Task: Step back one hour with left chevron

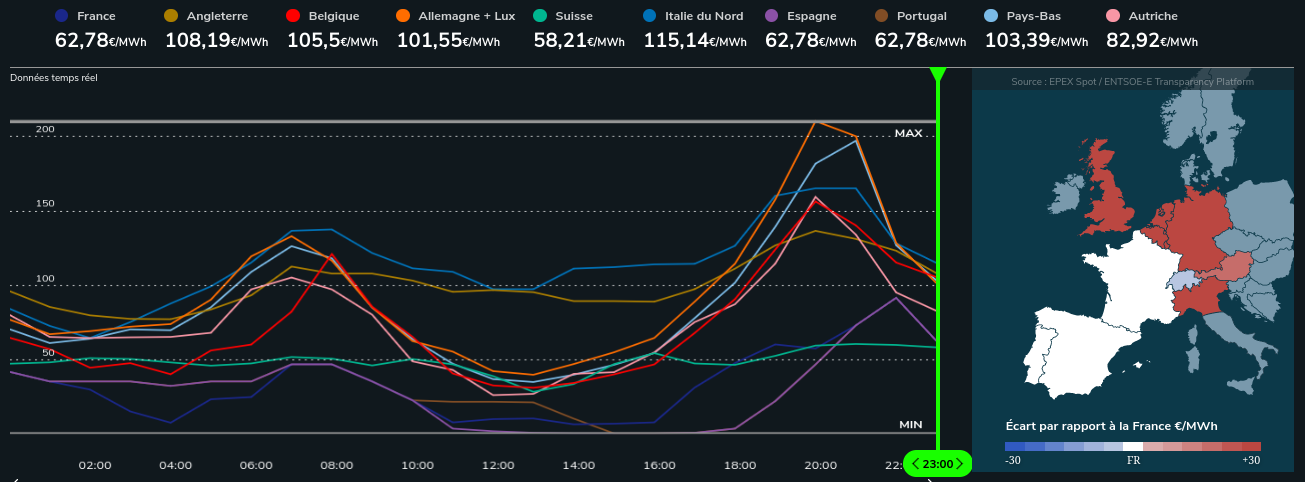Action: tap(915, 464)
